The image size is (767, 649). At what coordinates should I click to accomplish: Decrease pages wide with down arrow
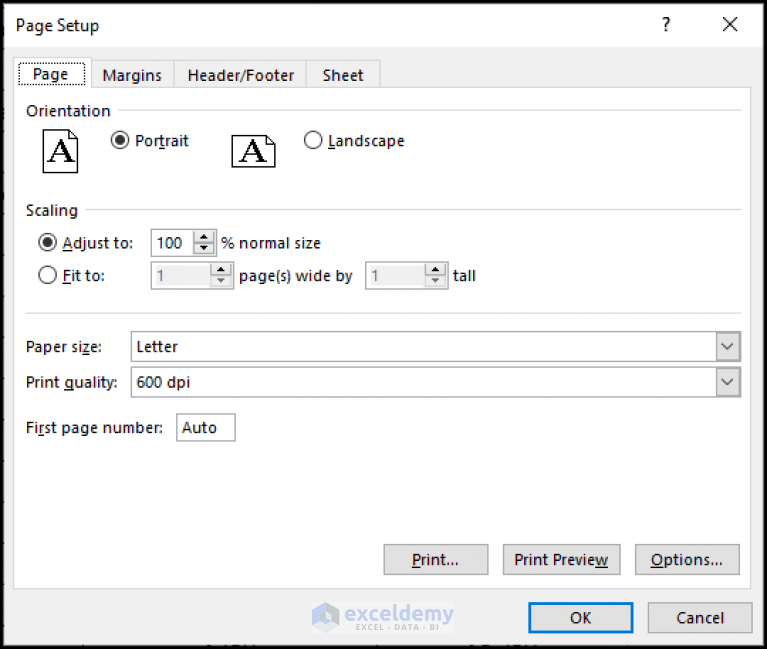(221, 281)
